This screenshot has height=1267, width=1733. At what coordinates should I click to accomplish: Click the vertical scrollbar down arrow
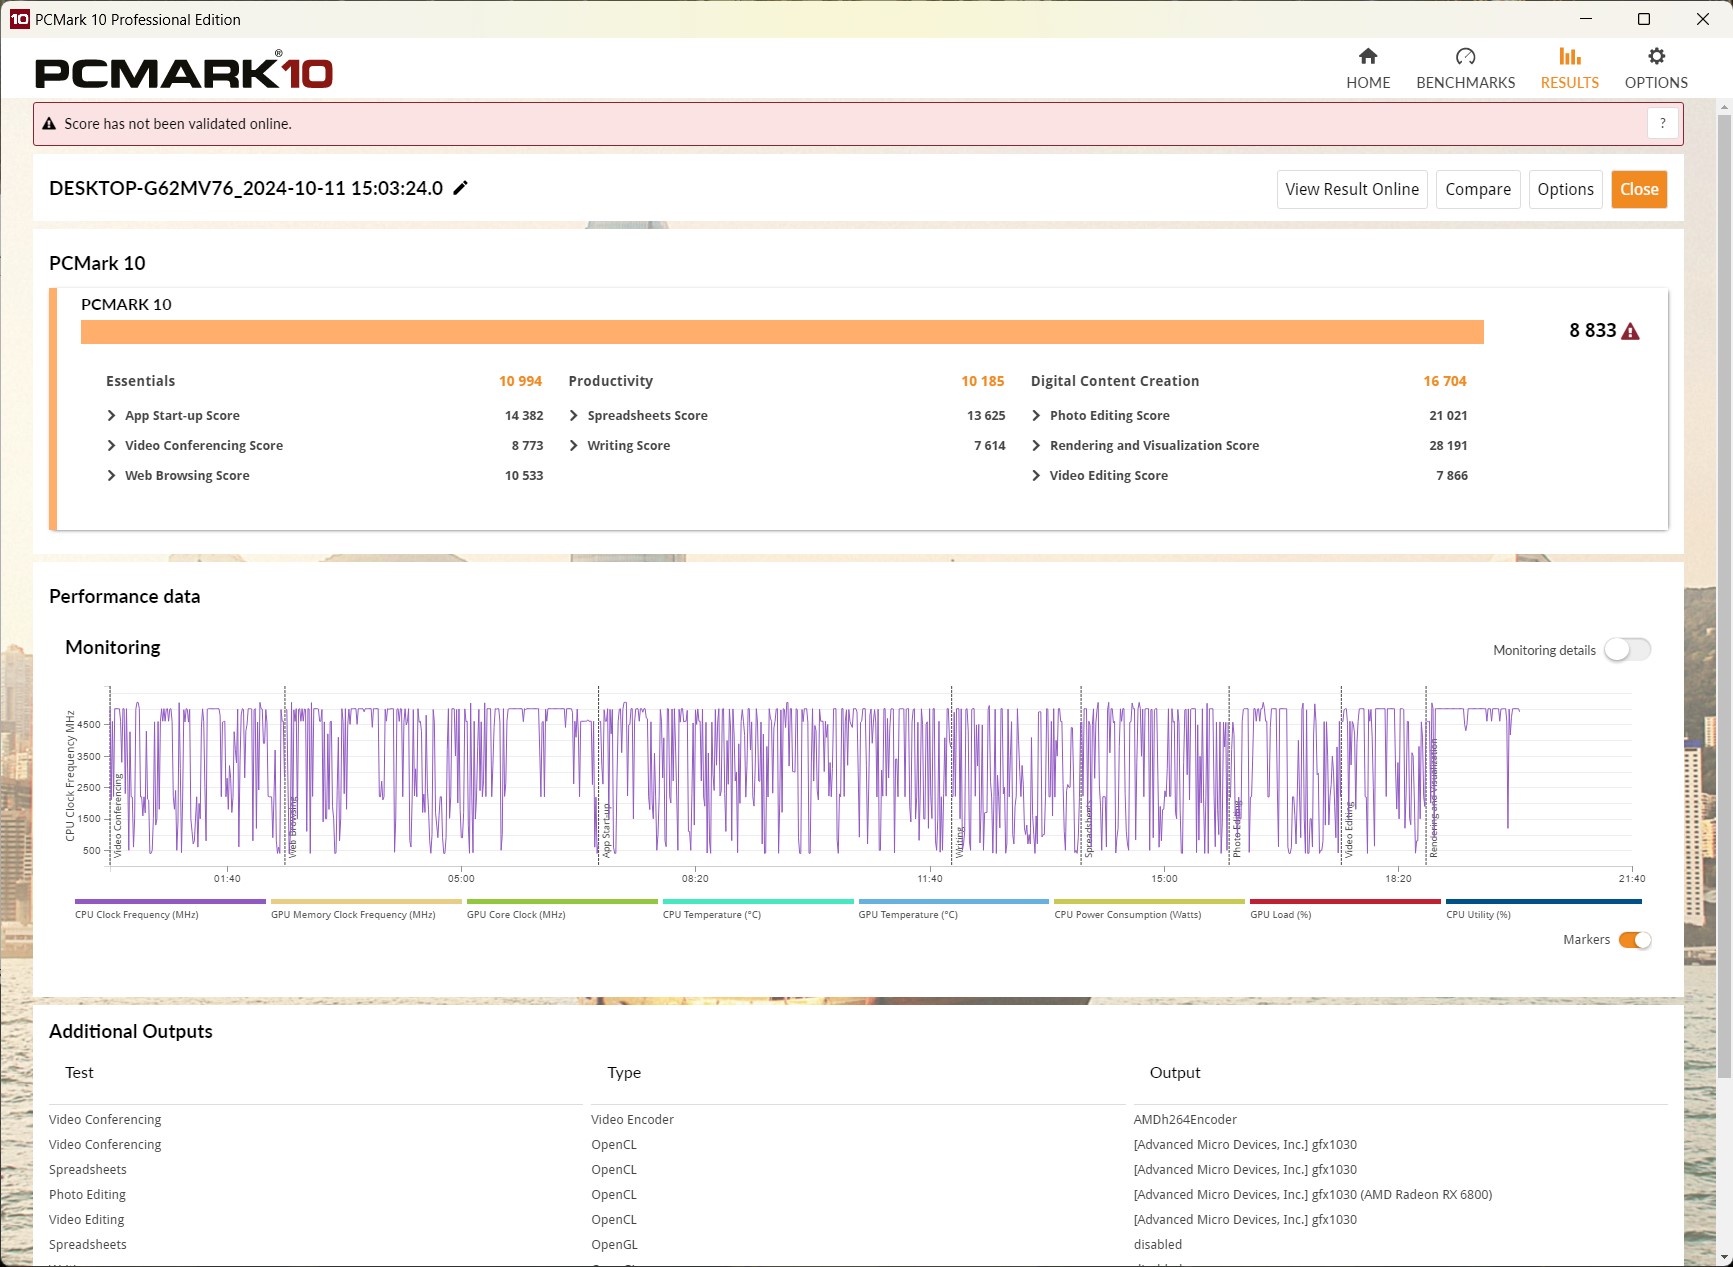tap(1724, 1258)
